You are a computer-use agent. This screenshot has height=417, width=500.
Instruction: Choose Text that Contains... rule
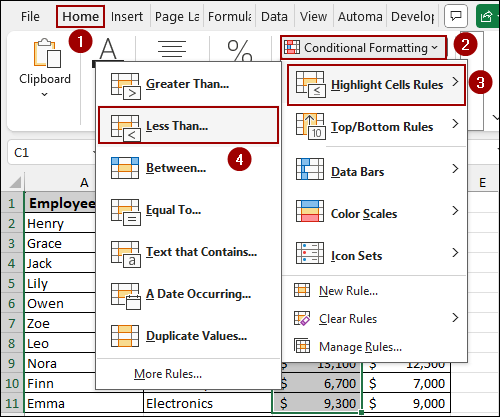(x=188, y=252)
